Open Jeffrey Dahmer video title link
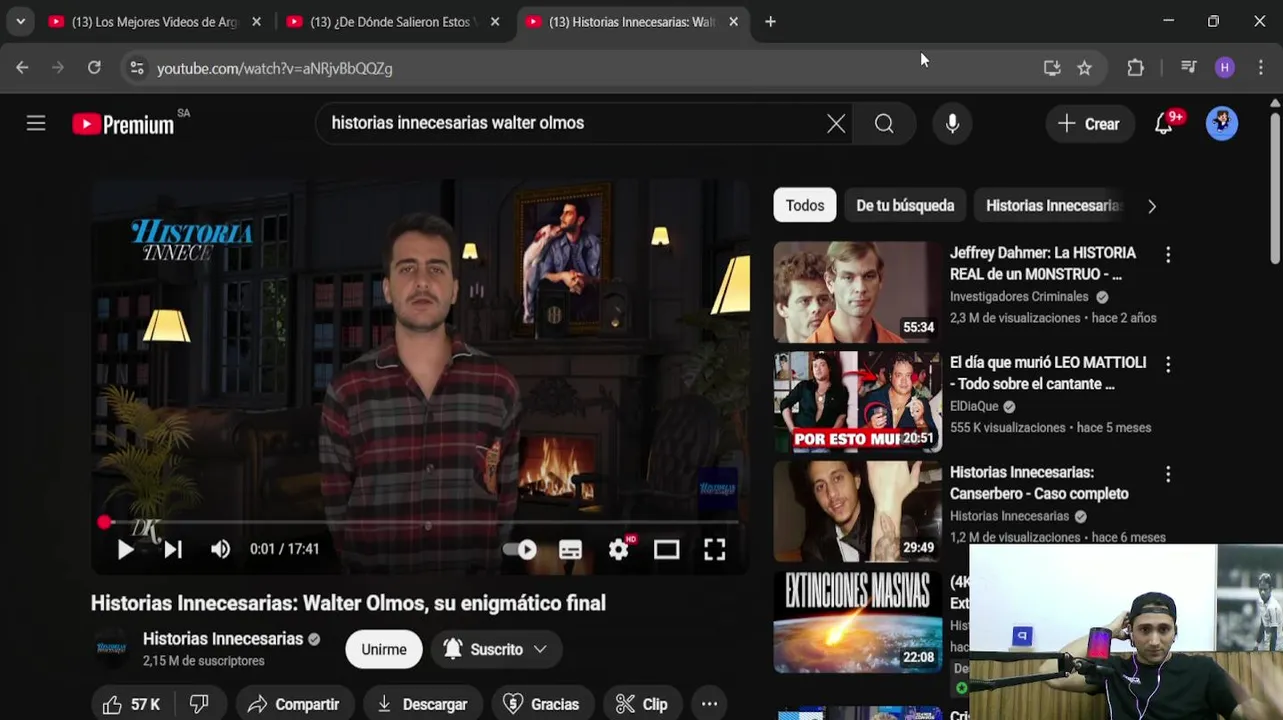Image resolution: width=1283 pixels, height=720 pixels. tap(1043, 263)
